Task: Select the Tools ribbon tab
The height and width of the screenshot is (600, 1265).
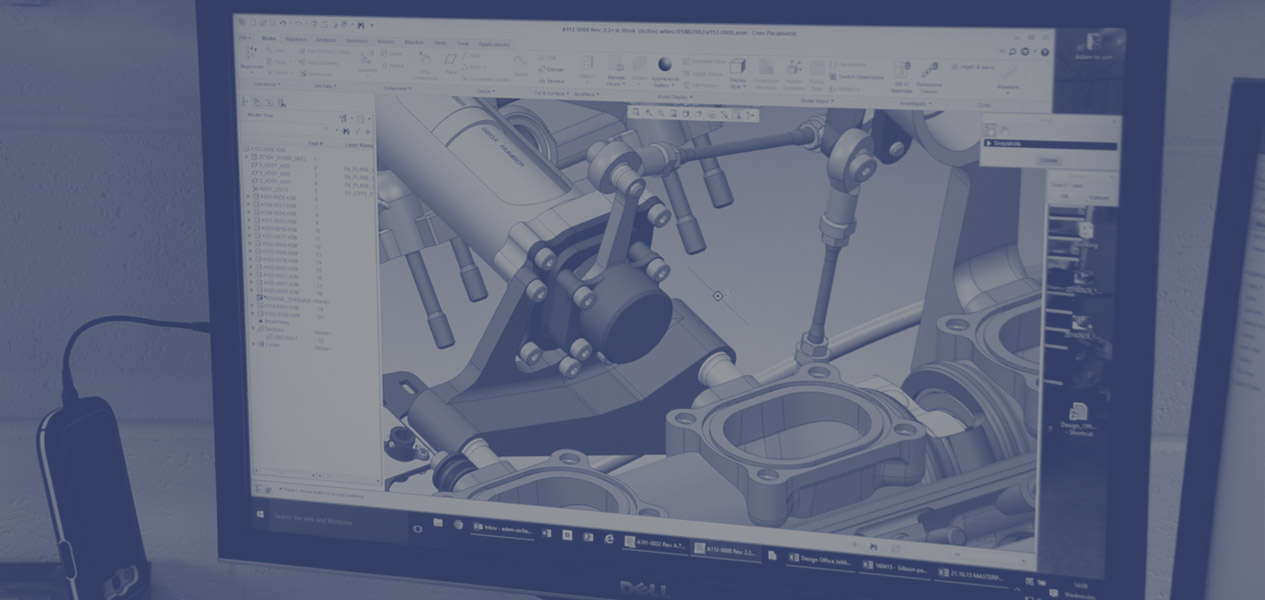Action: [x=440, y=43]
